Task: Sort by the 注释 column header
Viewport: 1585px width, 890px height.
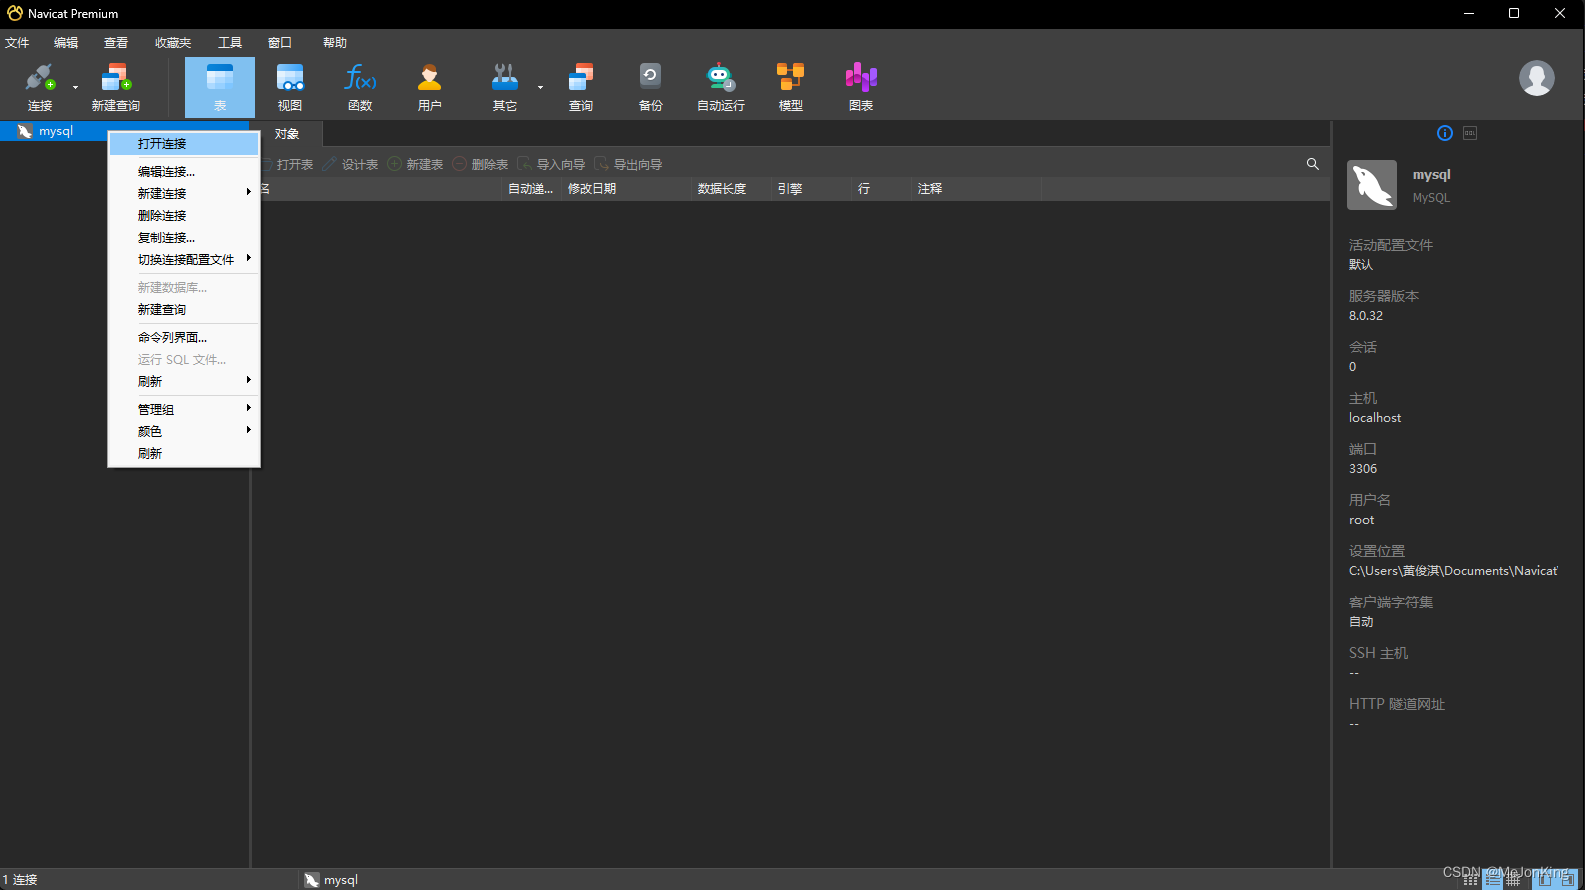Action: 976,189
